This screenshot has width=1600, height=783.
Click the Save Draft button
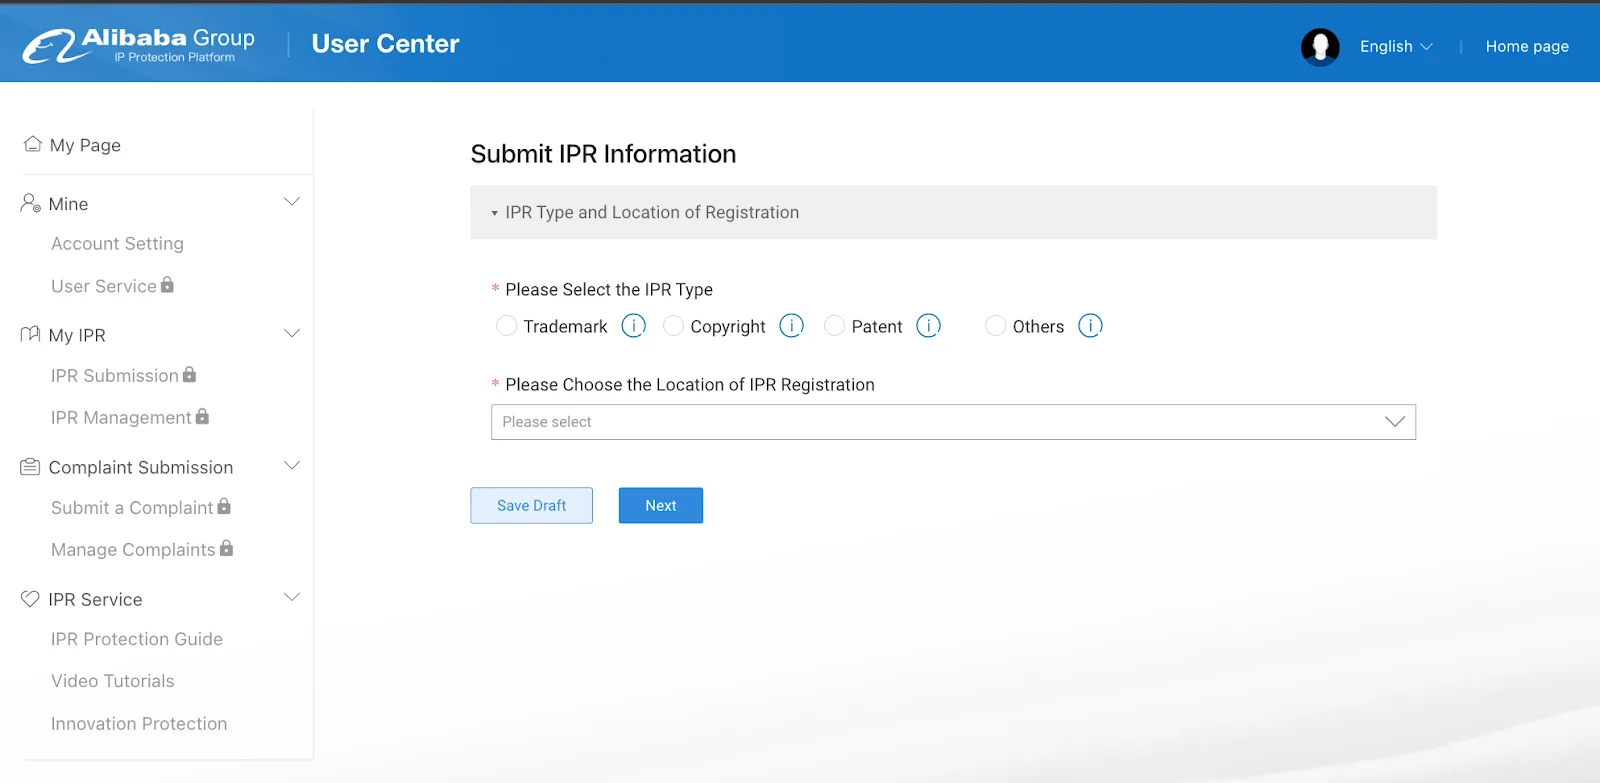(x=532, y=506)
